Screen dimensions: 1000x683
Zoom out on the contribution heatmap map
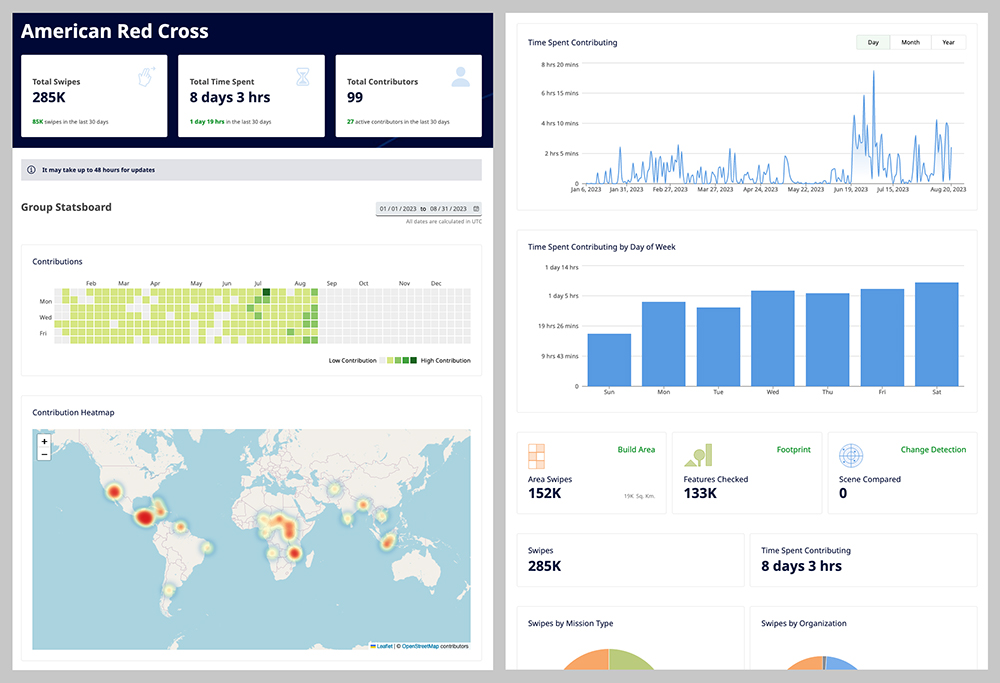44,454
